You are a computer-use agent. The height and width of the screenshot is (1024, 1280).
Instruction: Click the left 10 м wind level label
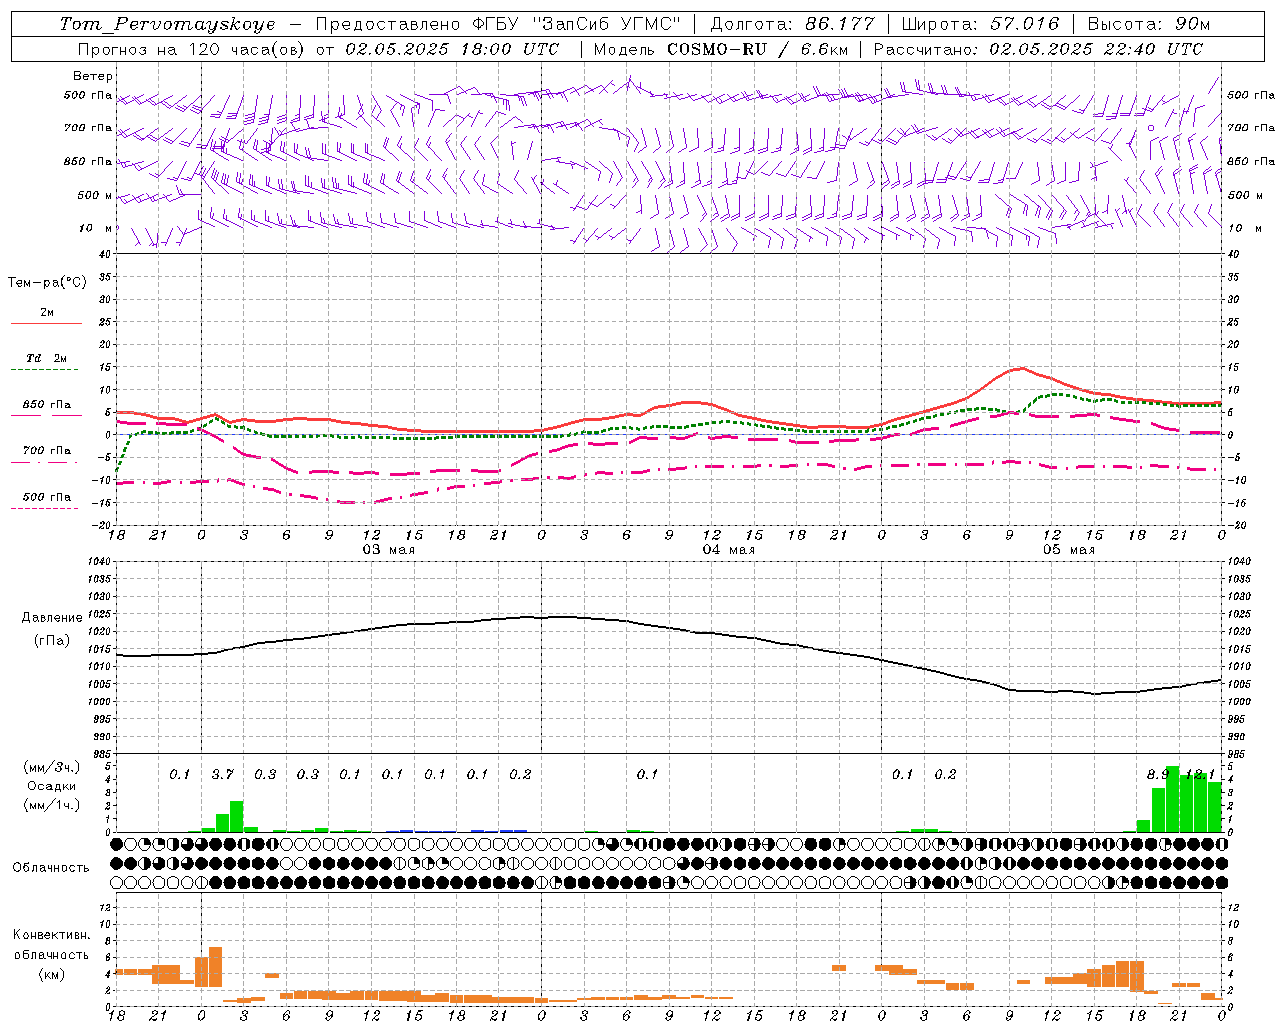(x=97, y=228)
